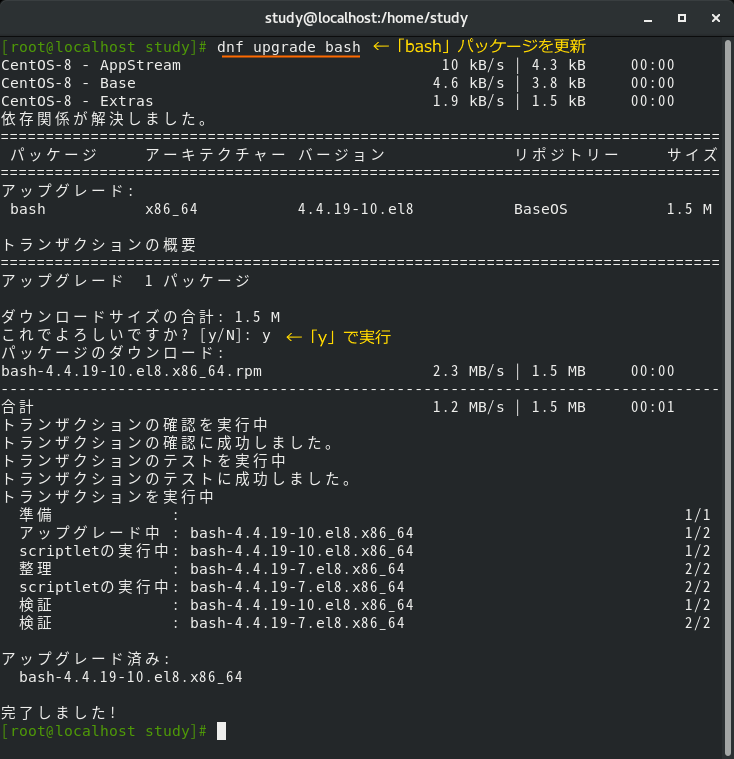This screenshot has width=734, height=759.
Task: Click the 2.3 MB/s download speed
Action: [x=468, y=371]
